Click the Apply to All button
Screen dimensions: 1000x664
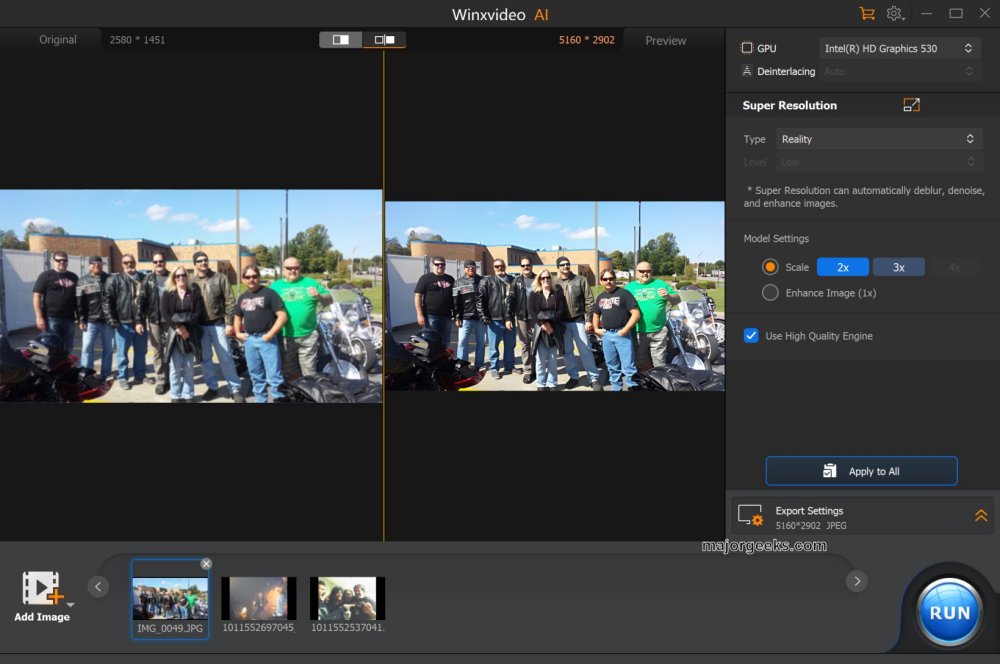pos(861,471)
